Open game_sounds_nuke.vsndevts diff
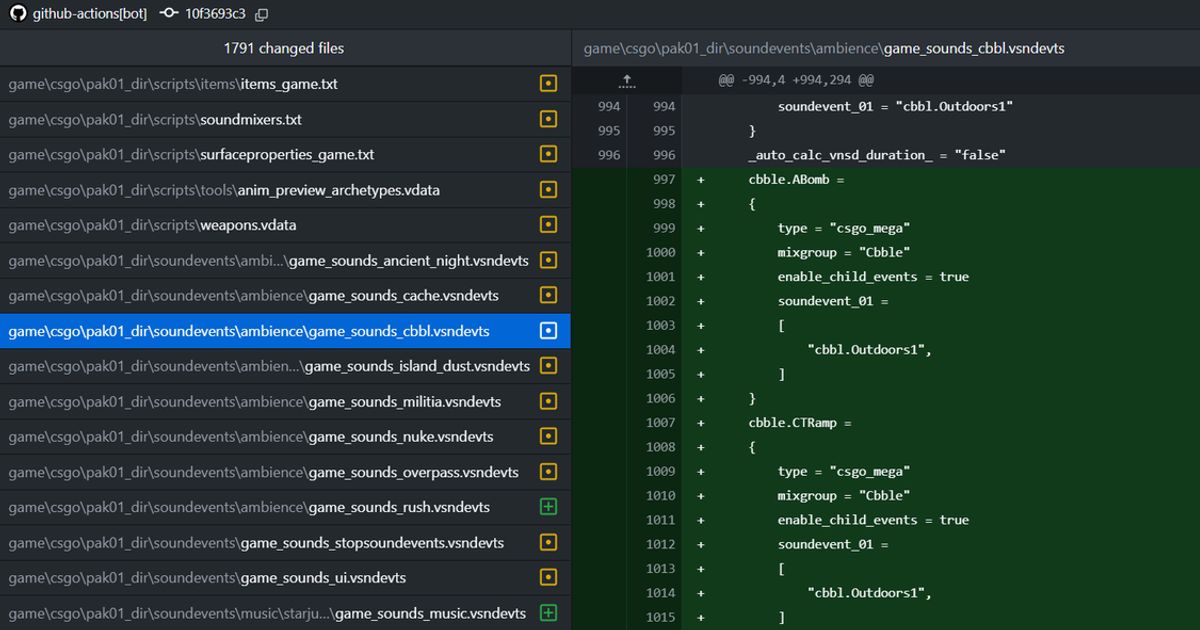1200x630 pixels. (285, 436)
